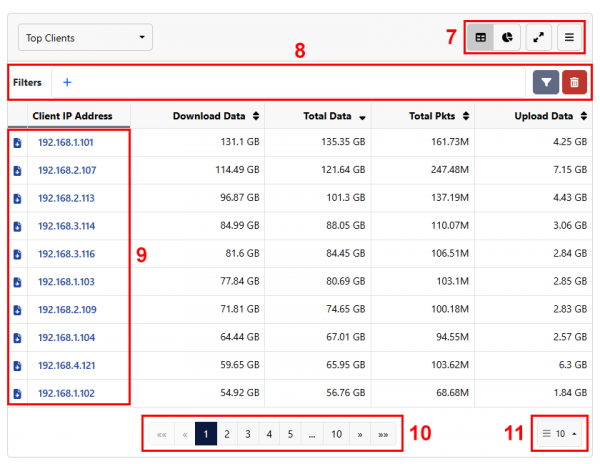Open rows-per-page dropdown showing 10
Screen dimensions: 600x464
(x=560, y=434)
